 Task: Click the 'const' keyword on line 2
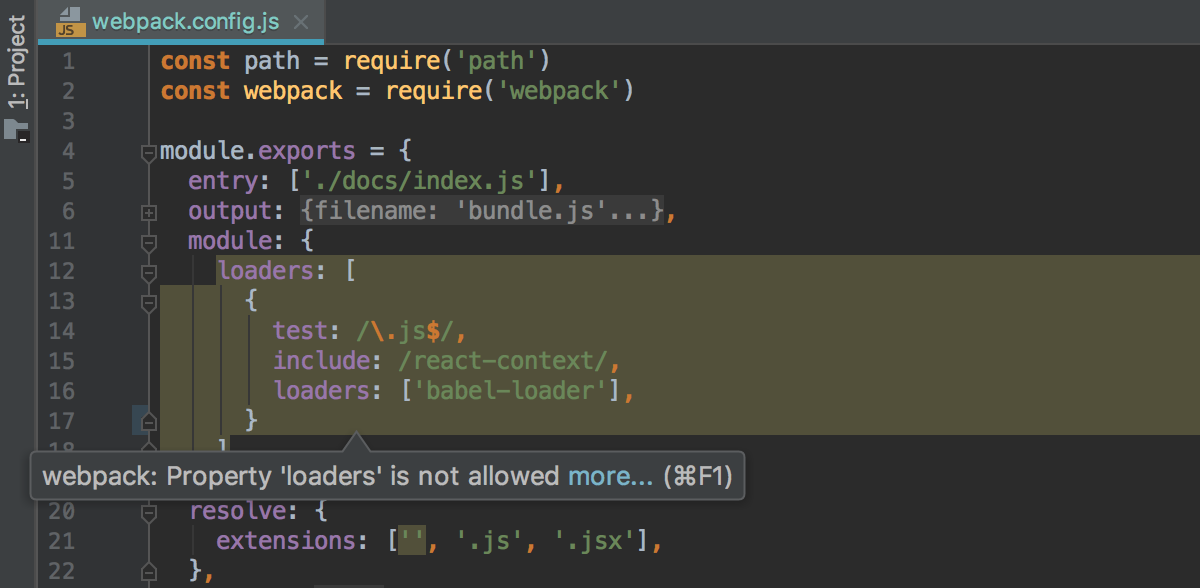click(195, 91)
